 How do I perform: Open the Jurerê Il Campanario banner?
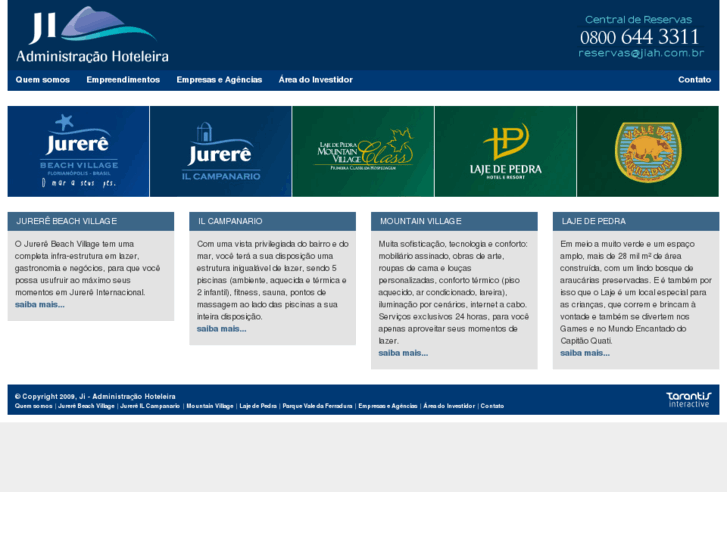tap(221, 151)
